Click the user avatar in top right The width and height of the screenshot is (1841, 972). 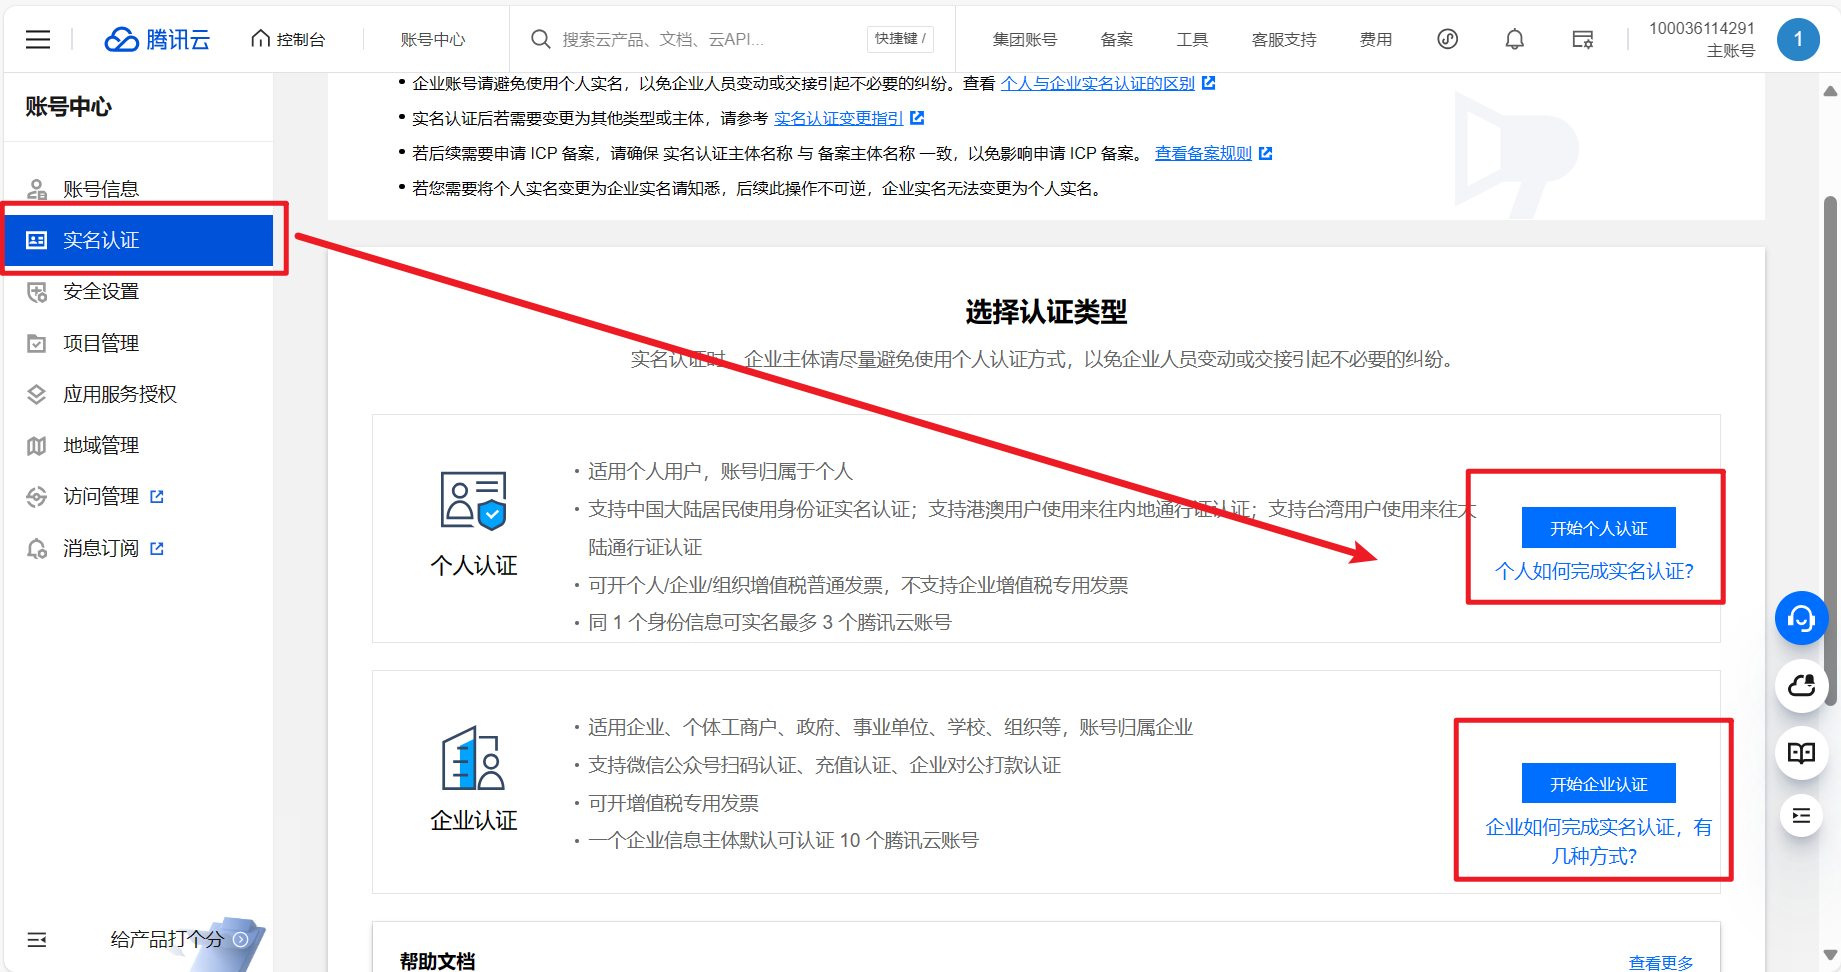pyautogui.click(x=1797, y=39)
